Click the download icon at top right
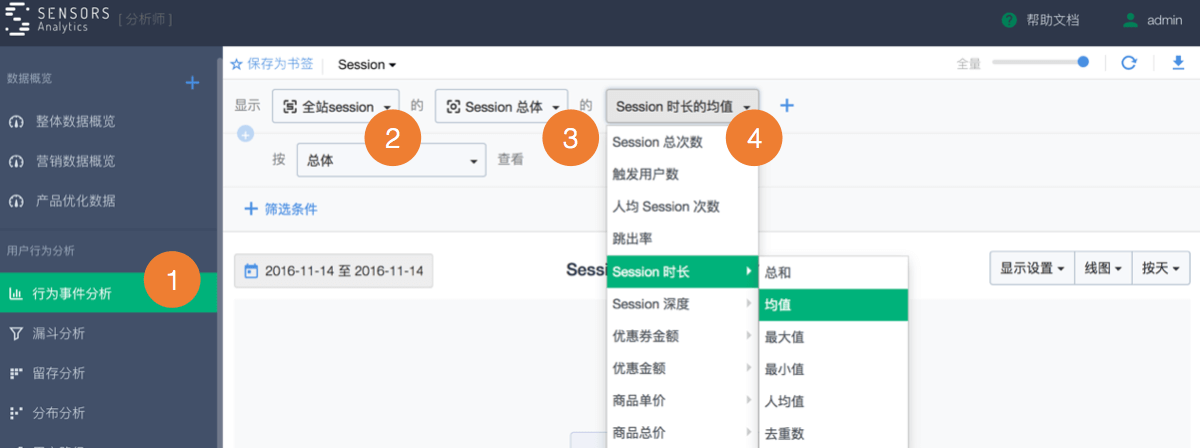Screen dimensions: 1200x448 [1177, 63]
